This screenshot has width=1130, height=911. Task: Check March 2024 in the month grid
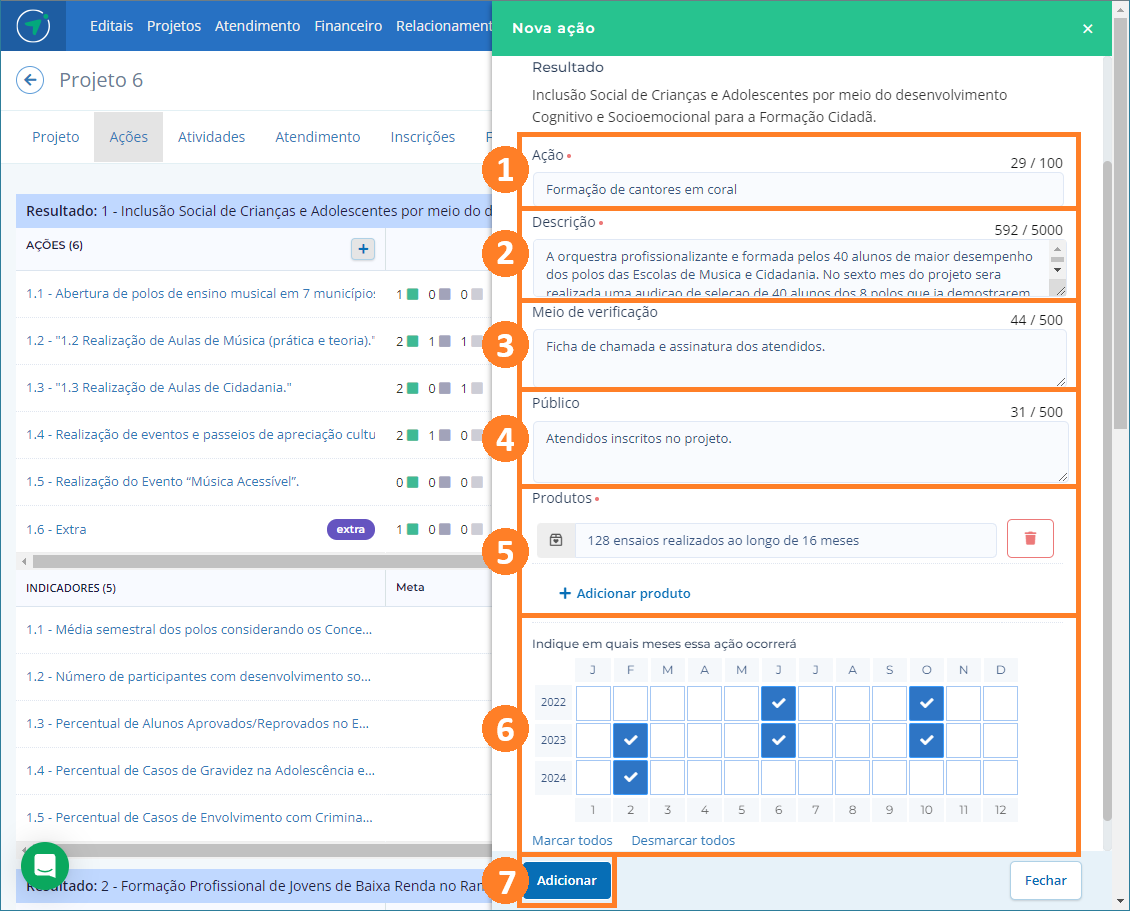coord(667,778)
